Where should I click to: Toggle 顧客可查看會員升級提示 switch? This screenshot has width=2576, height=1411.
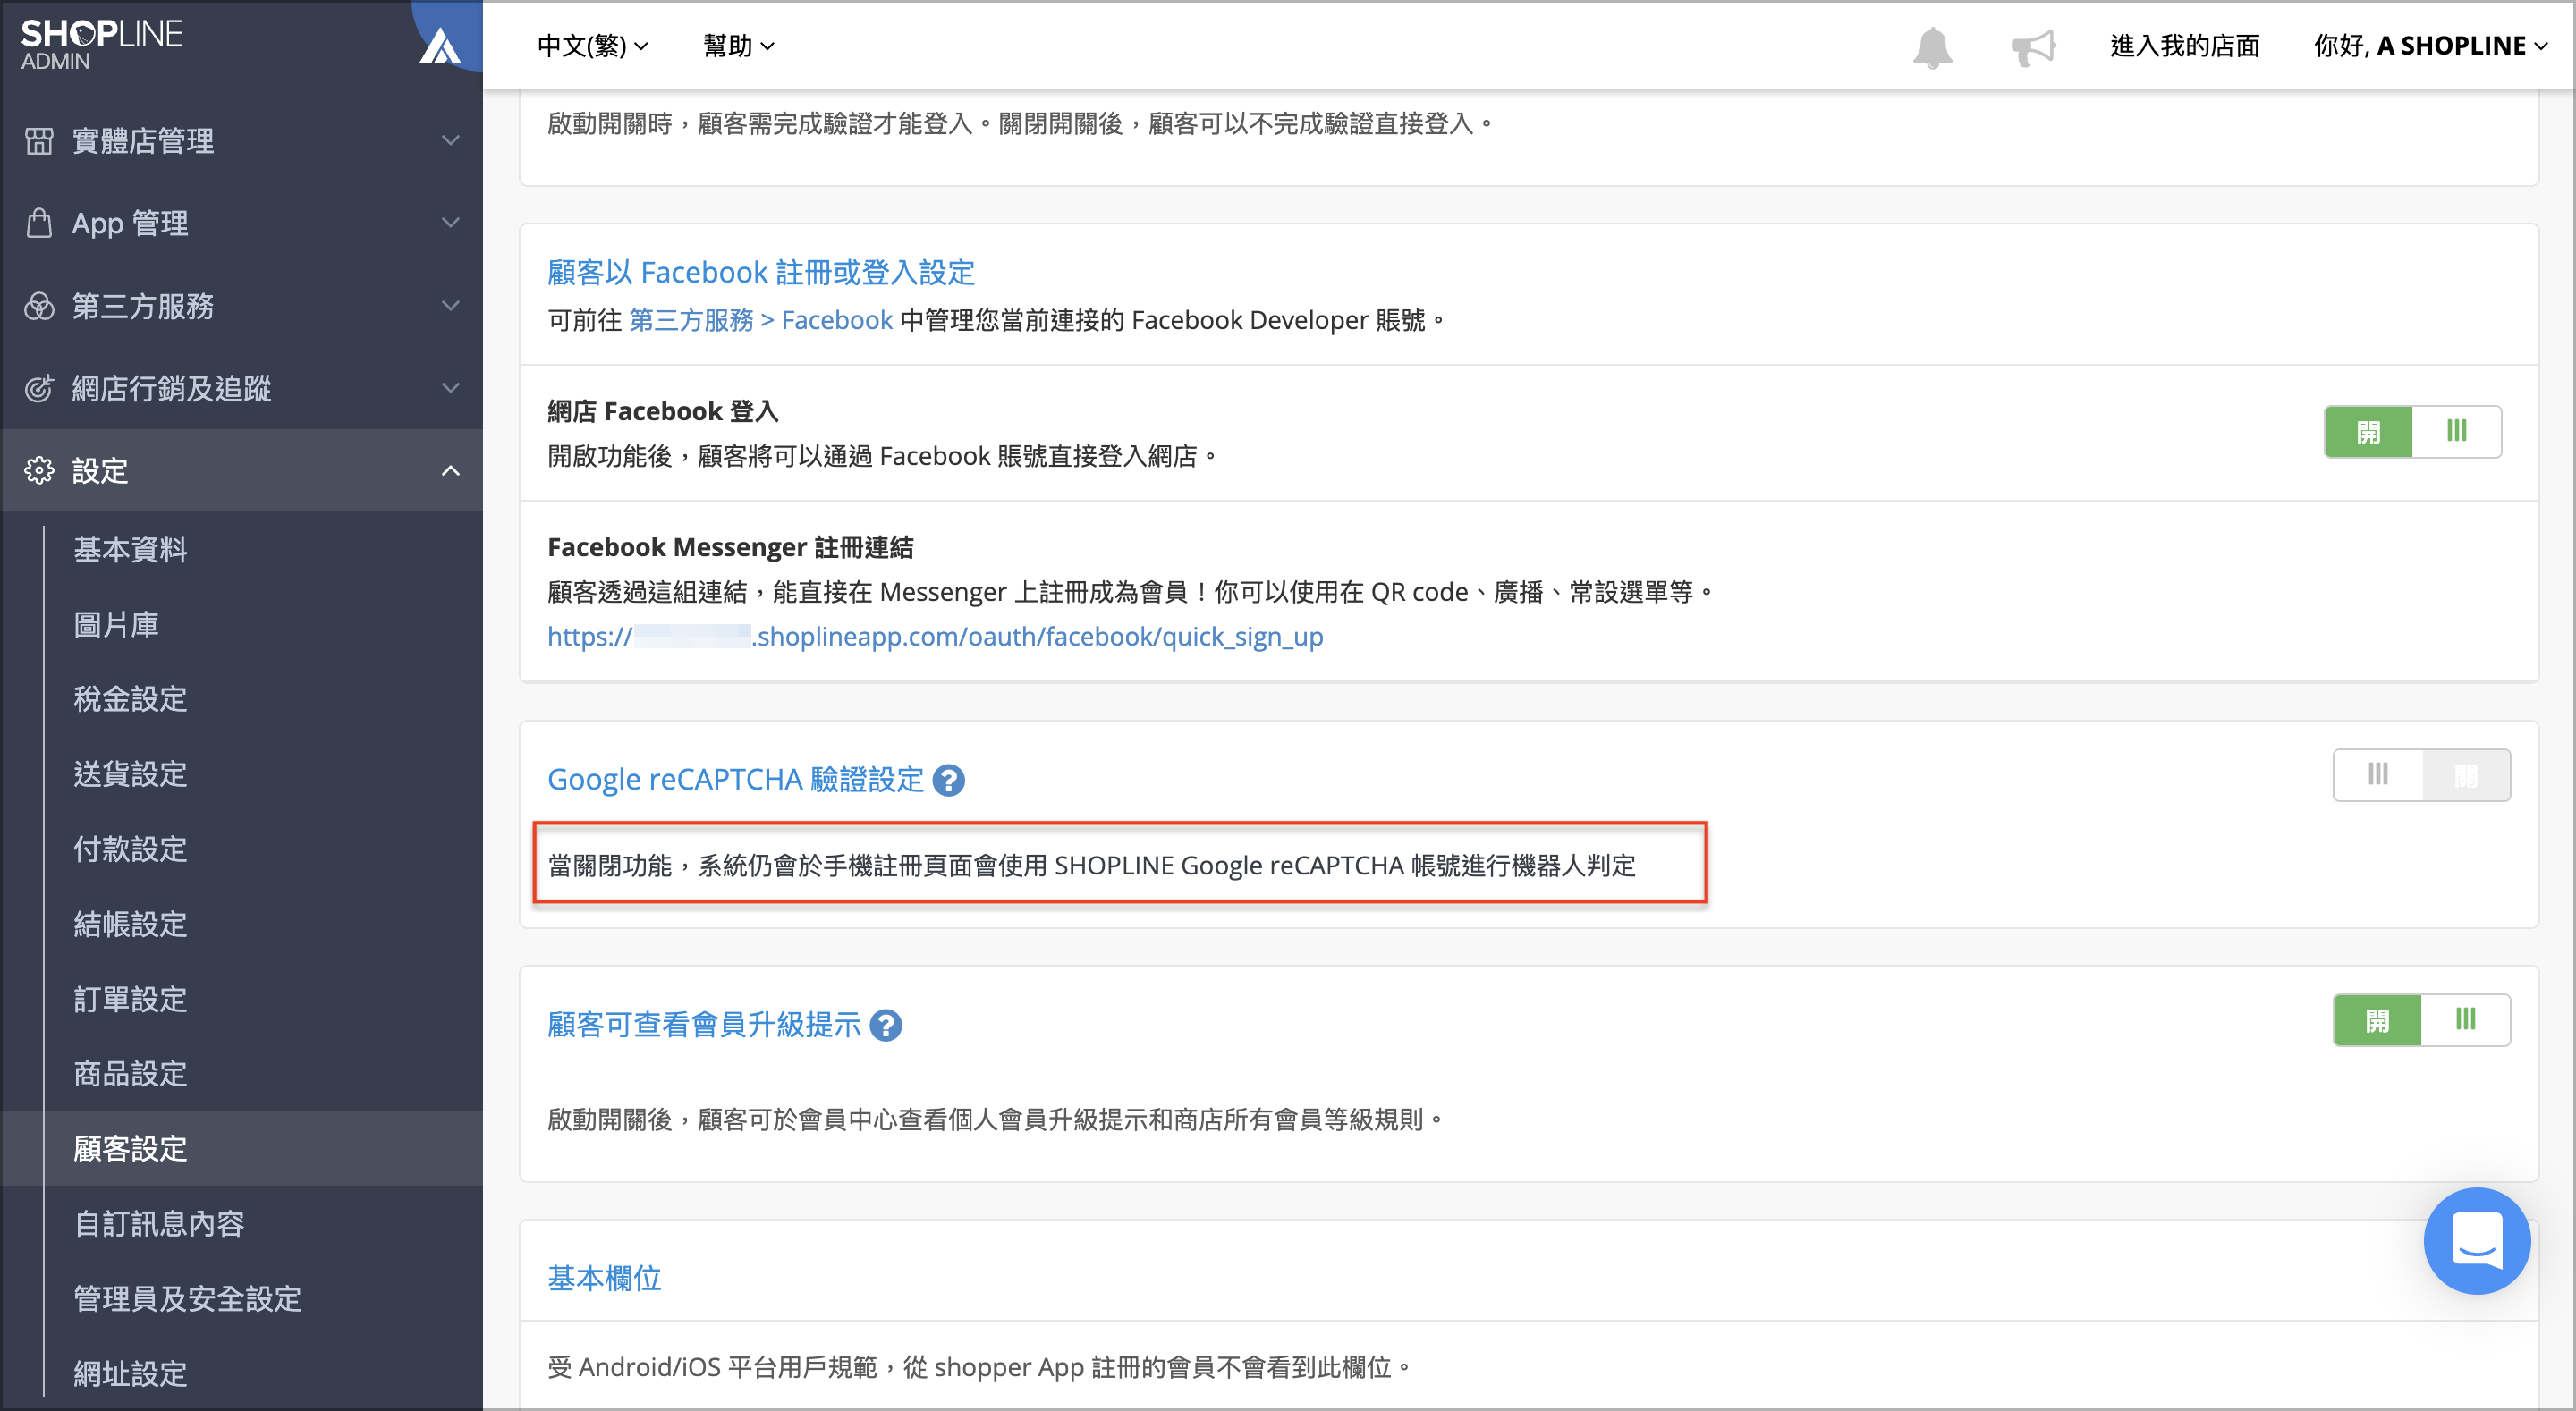2421,1020
